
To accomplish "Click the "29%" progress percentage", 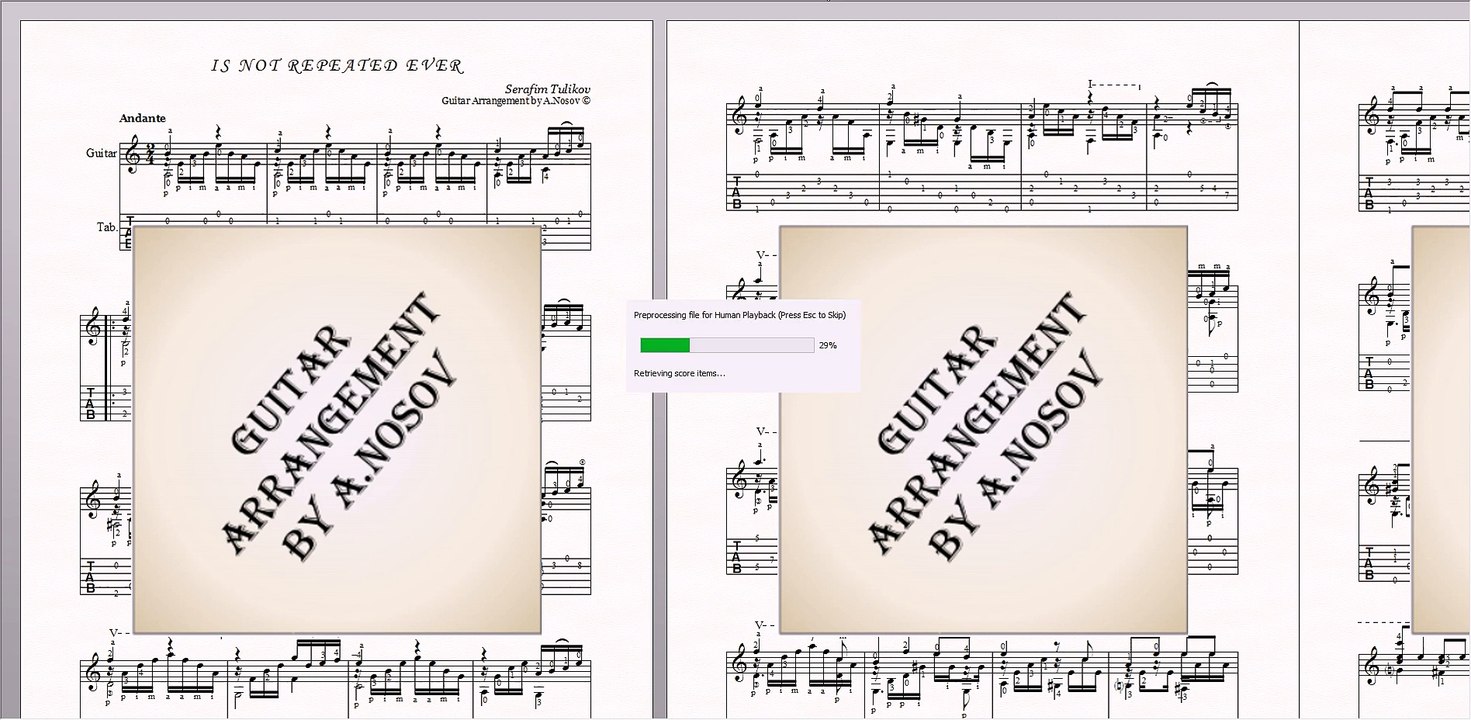I will pos(828,345).
